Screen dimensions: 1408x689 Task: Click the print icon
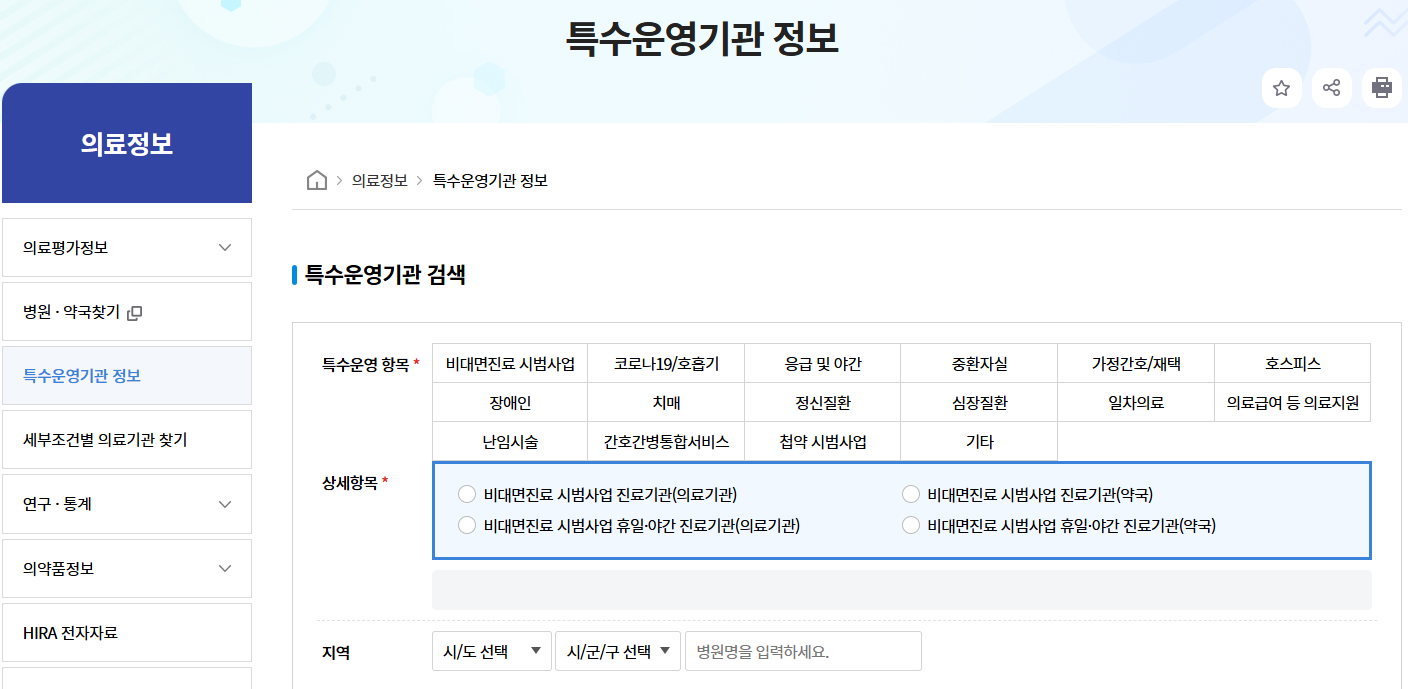[1381, 88]
